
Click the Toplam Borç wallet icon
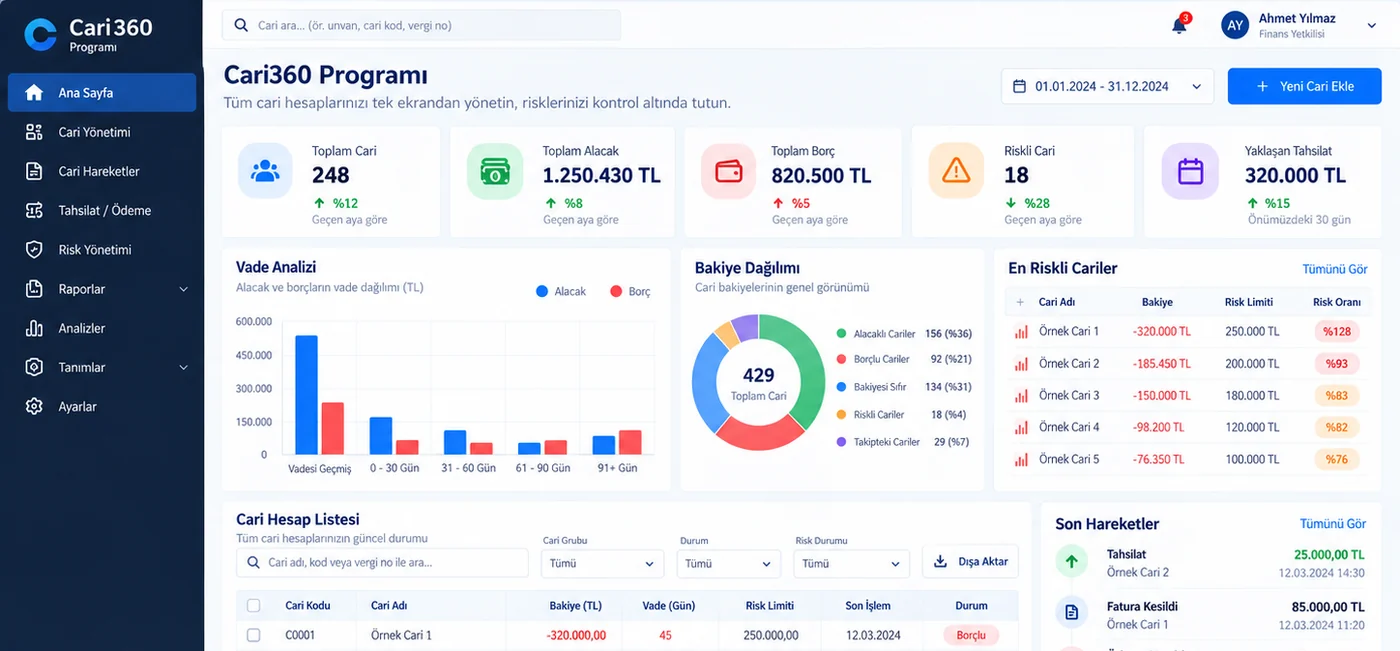[728, 171]
